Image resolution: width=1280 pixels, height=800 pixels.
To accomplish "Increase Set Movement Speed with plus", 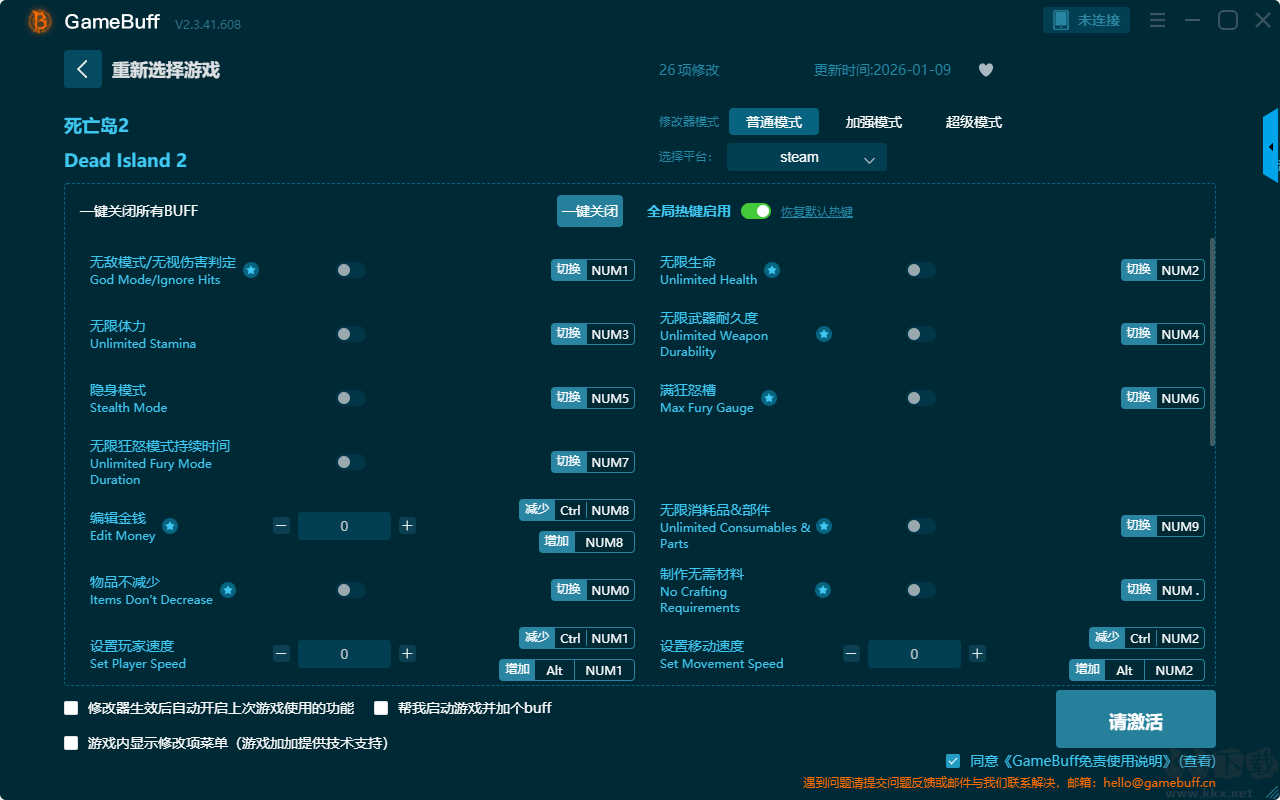I will point(977,654).
